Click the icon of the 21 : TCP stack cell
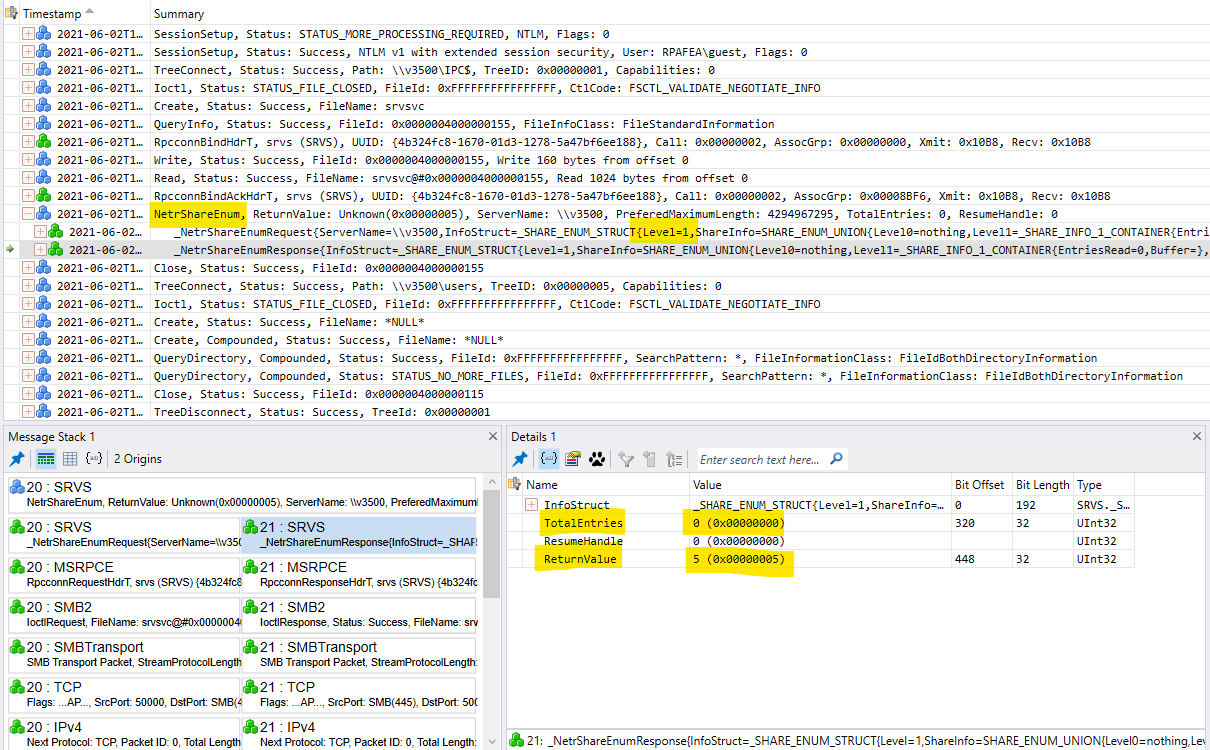 tap(250, 687)
